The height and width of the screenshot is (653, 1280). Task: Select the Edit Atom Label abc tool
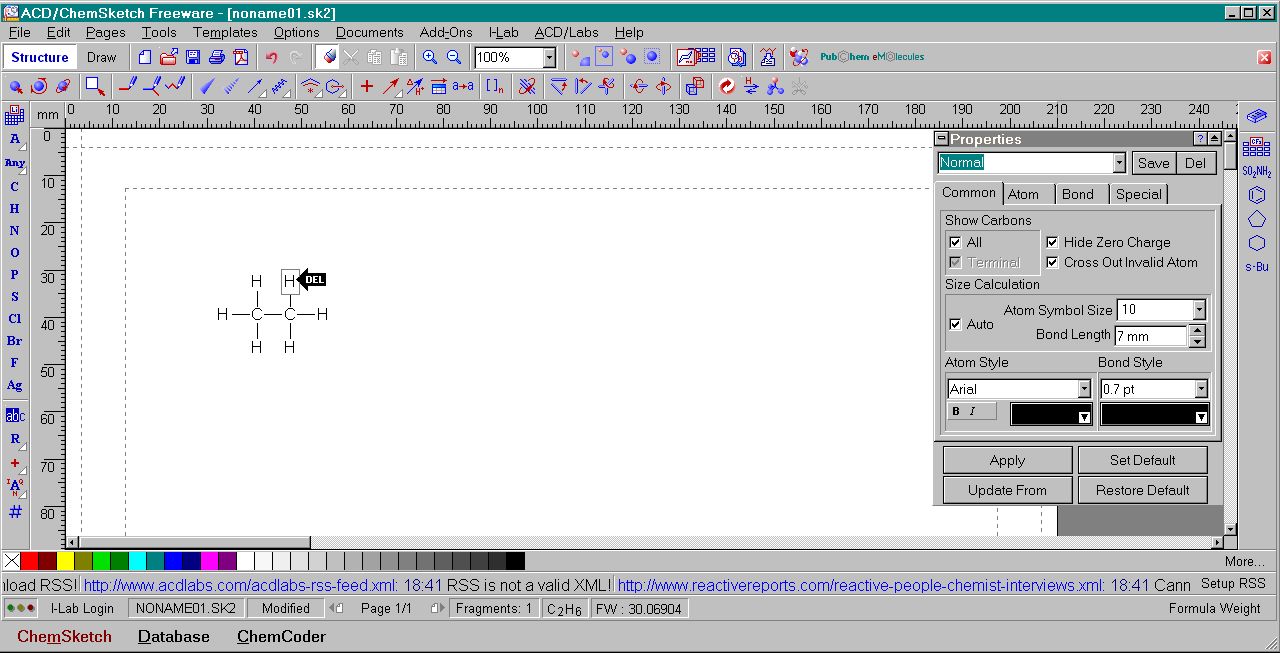coord(15,416)
